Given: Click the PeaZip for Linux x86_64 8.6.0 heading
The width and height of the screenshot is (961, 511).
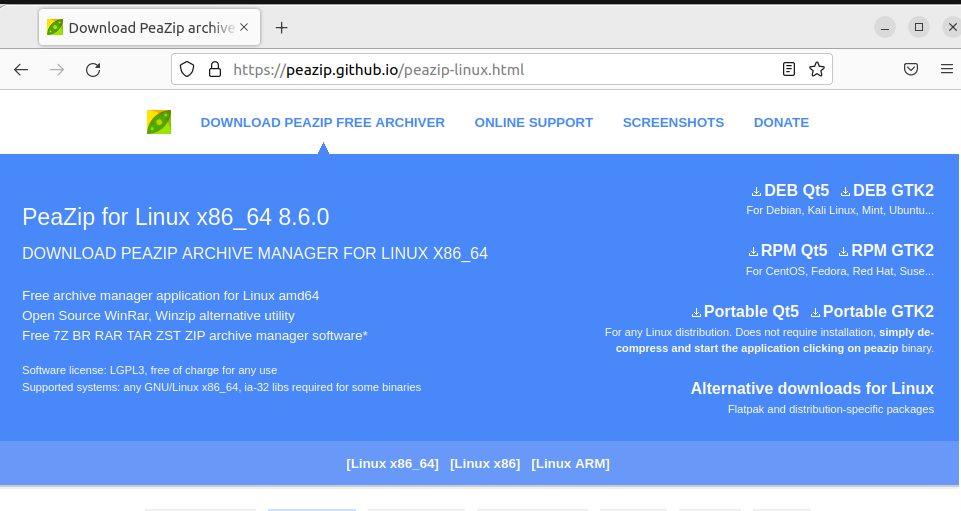Looking at the screenshot, I should coord(176,217).
